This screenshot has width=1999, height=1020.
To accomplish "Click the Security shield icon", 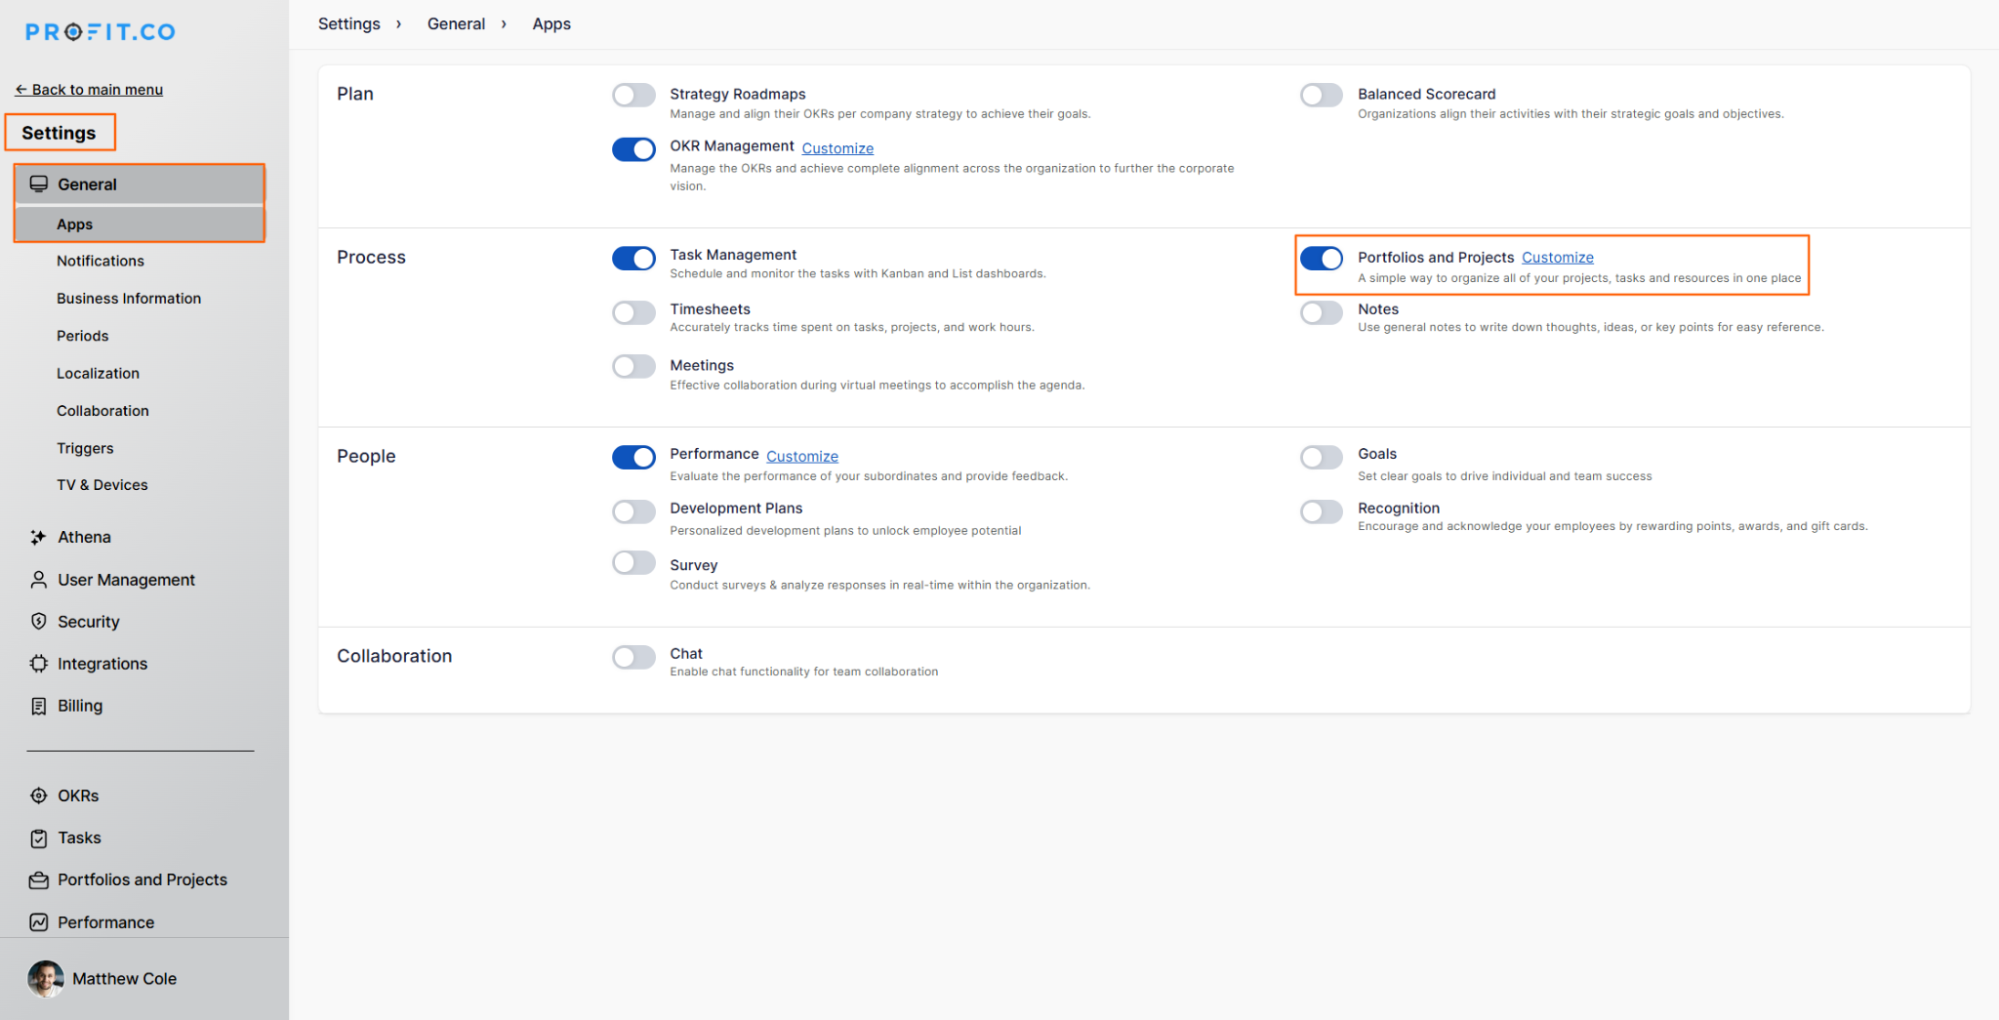I will point(38,622).
